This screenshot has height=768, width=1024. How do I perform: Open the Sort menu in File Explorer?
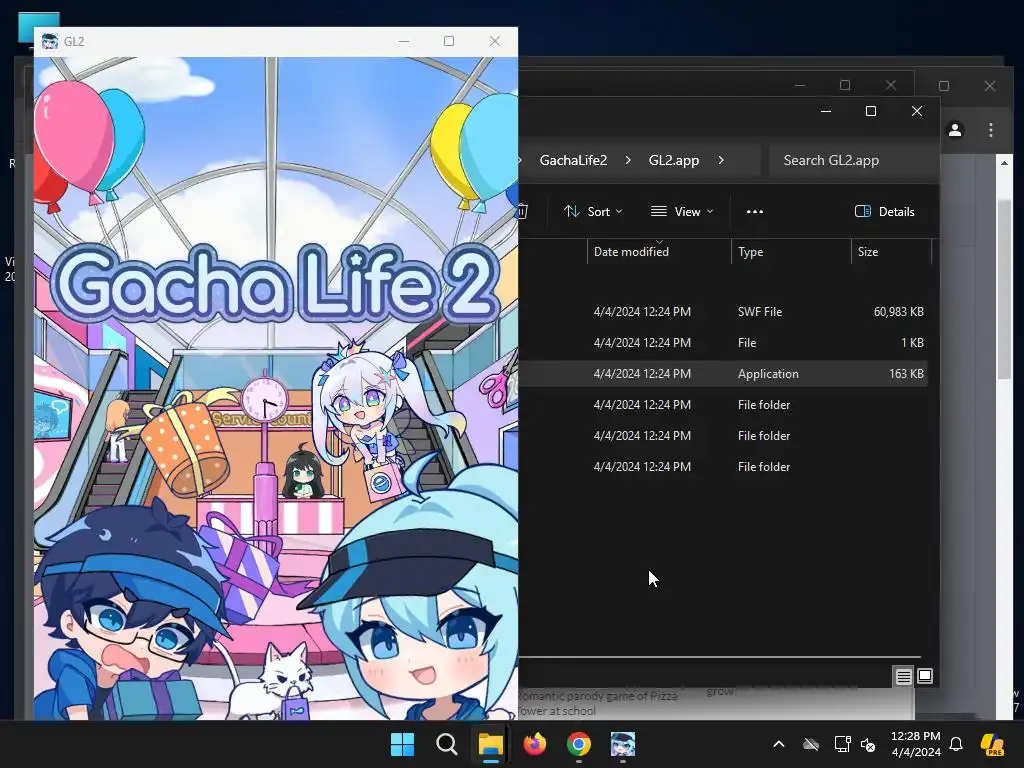[593, 212]
